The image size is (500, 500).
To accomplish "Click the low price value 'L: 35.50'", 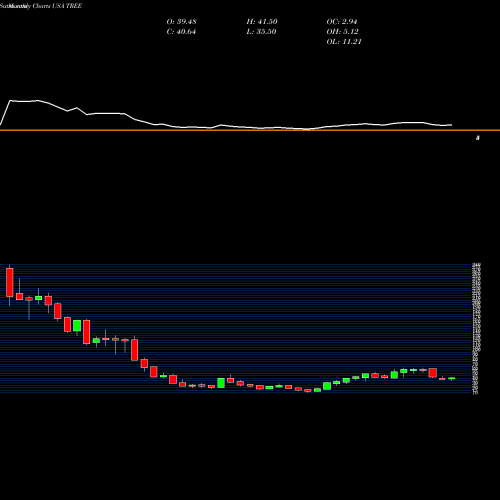I will point(261,32).
